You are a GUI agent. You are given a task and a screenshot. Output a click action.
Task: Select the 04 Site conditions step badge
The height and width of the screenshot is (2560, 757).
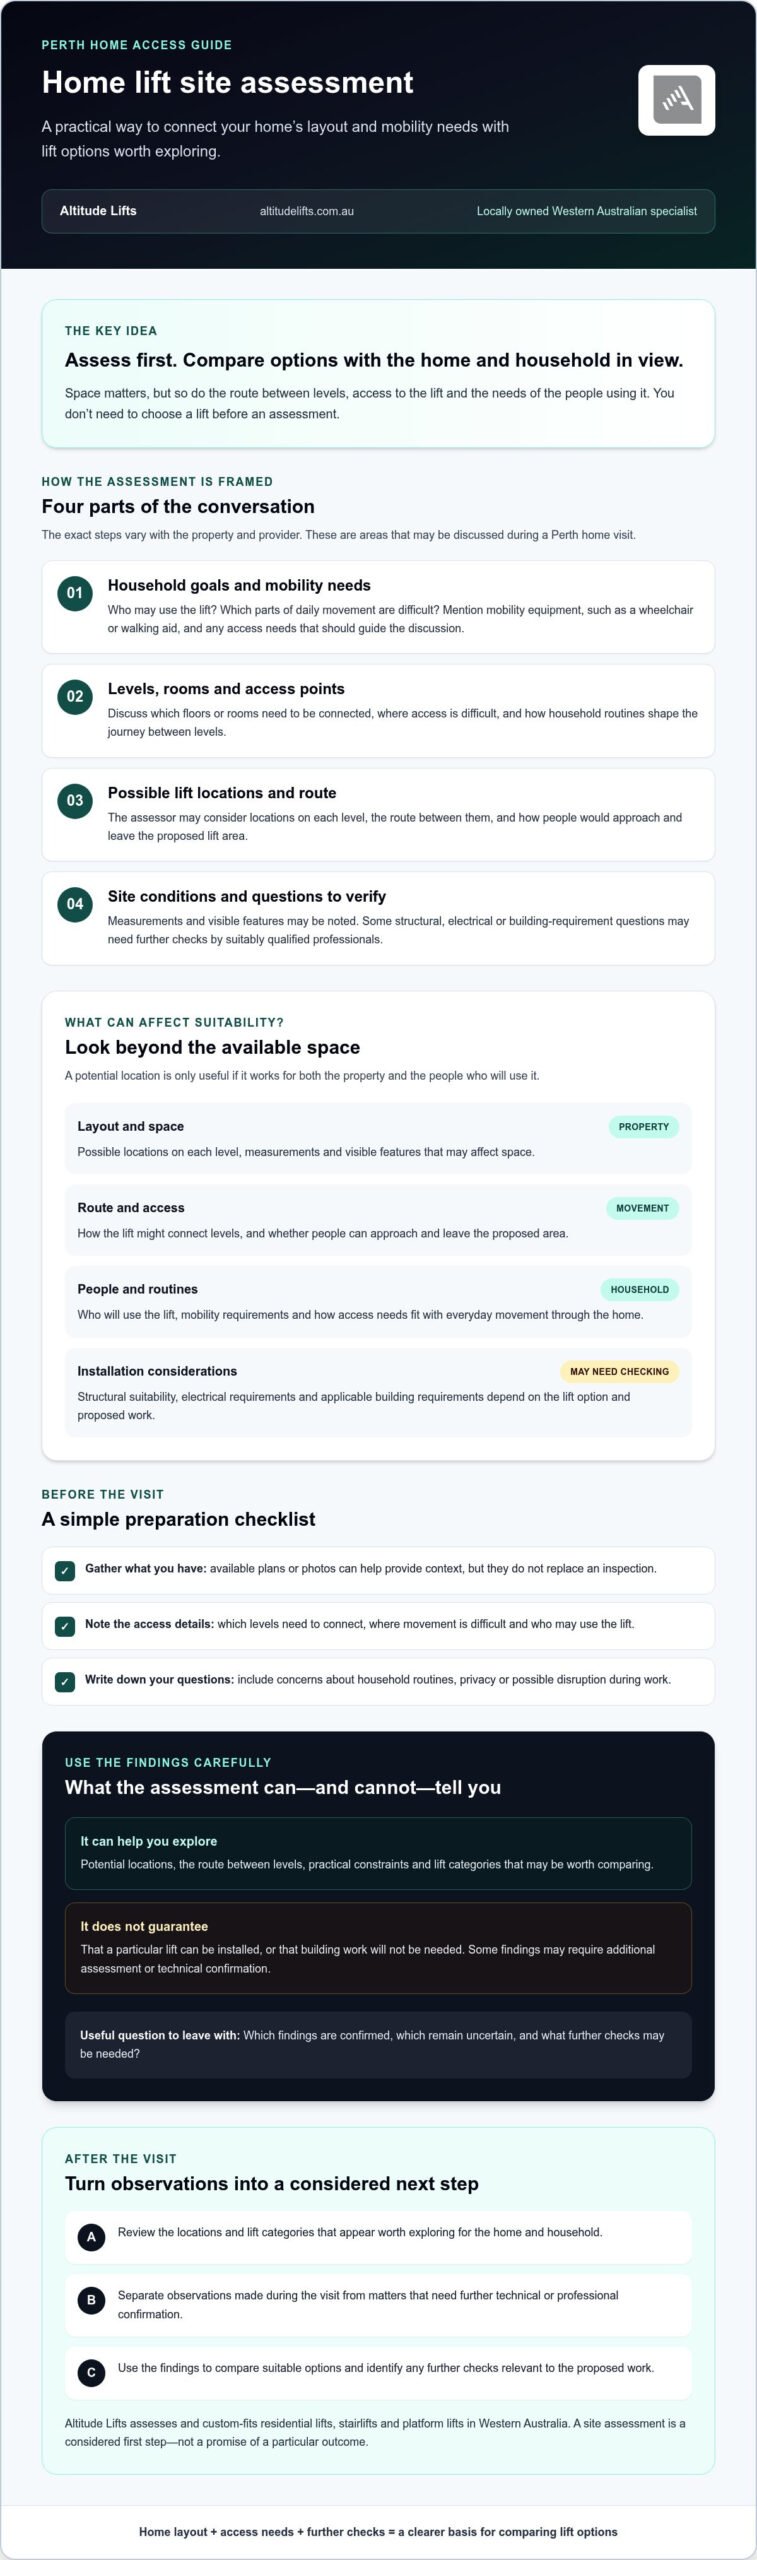(x=75, y=904)
